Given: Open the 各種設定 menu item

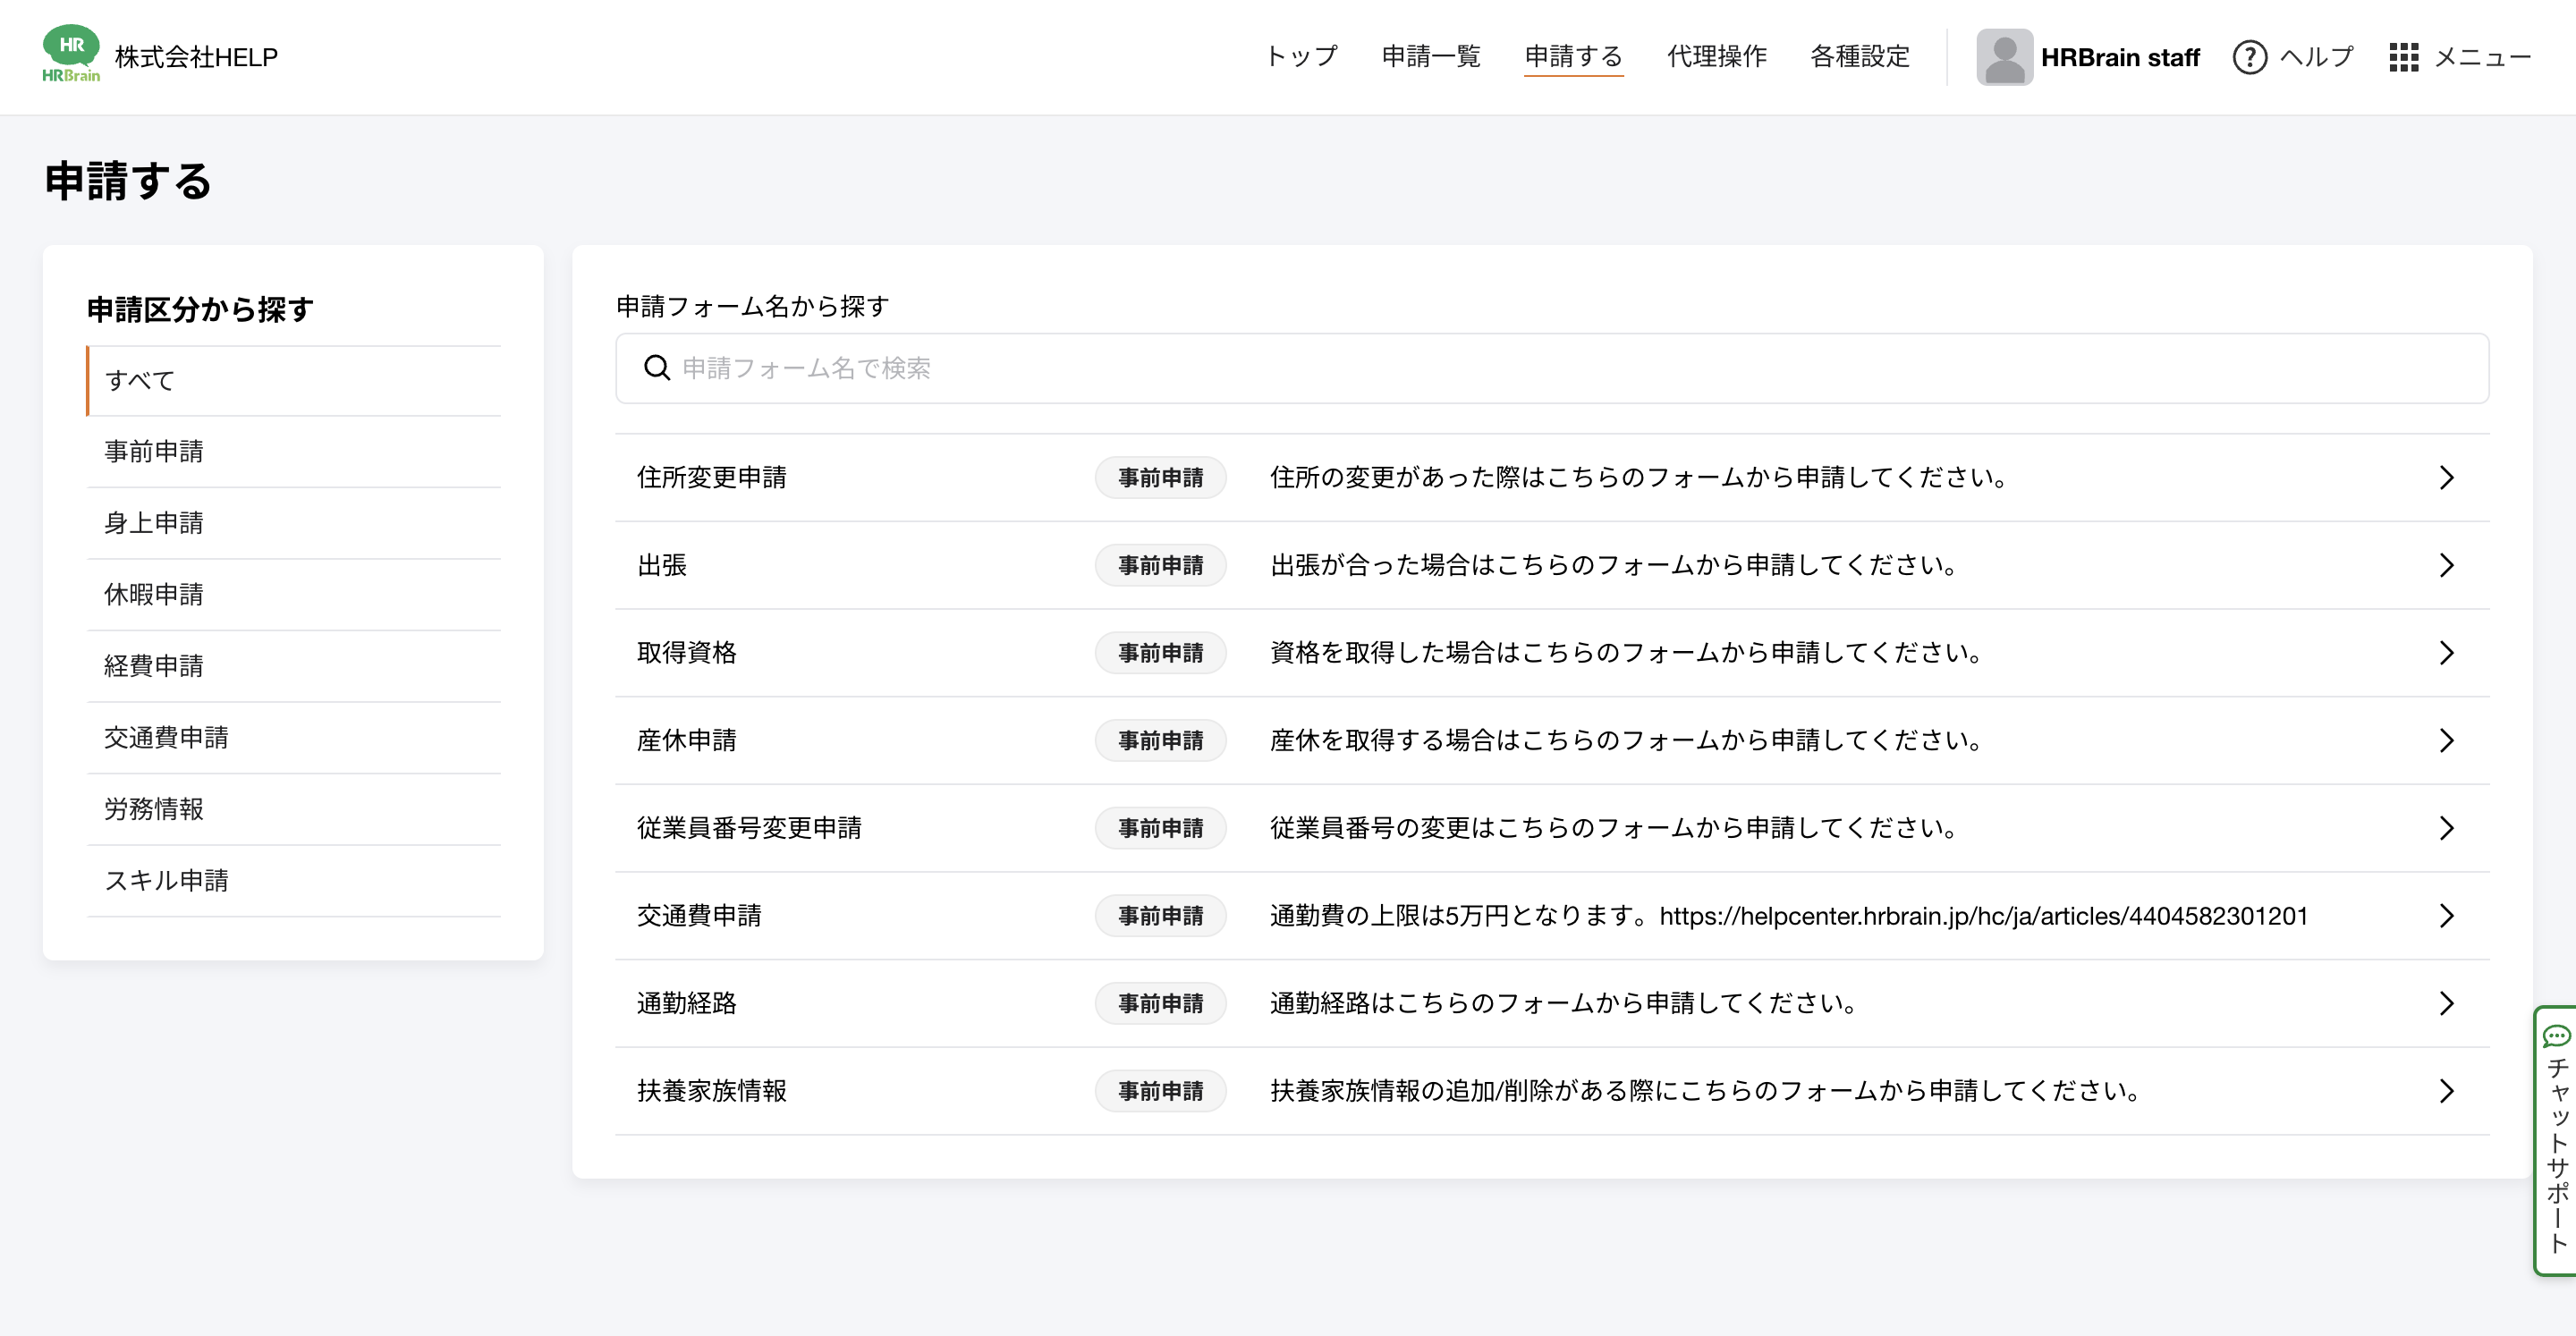Looking at the screenshot, I should tap(1859, 57).
